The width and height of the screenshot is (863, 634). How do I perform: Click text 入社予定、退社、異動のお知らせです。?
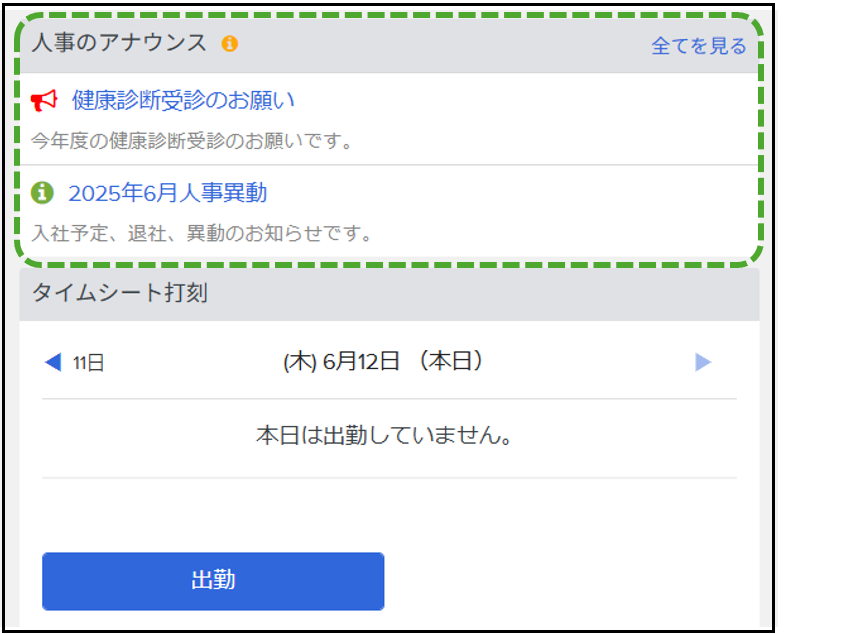(x=201, y=233)
